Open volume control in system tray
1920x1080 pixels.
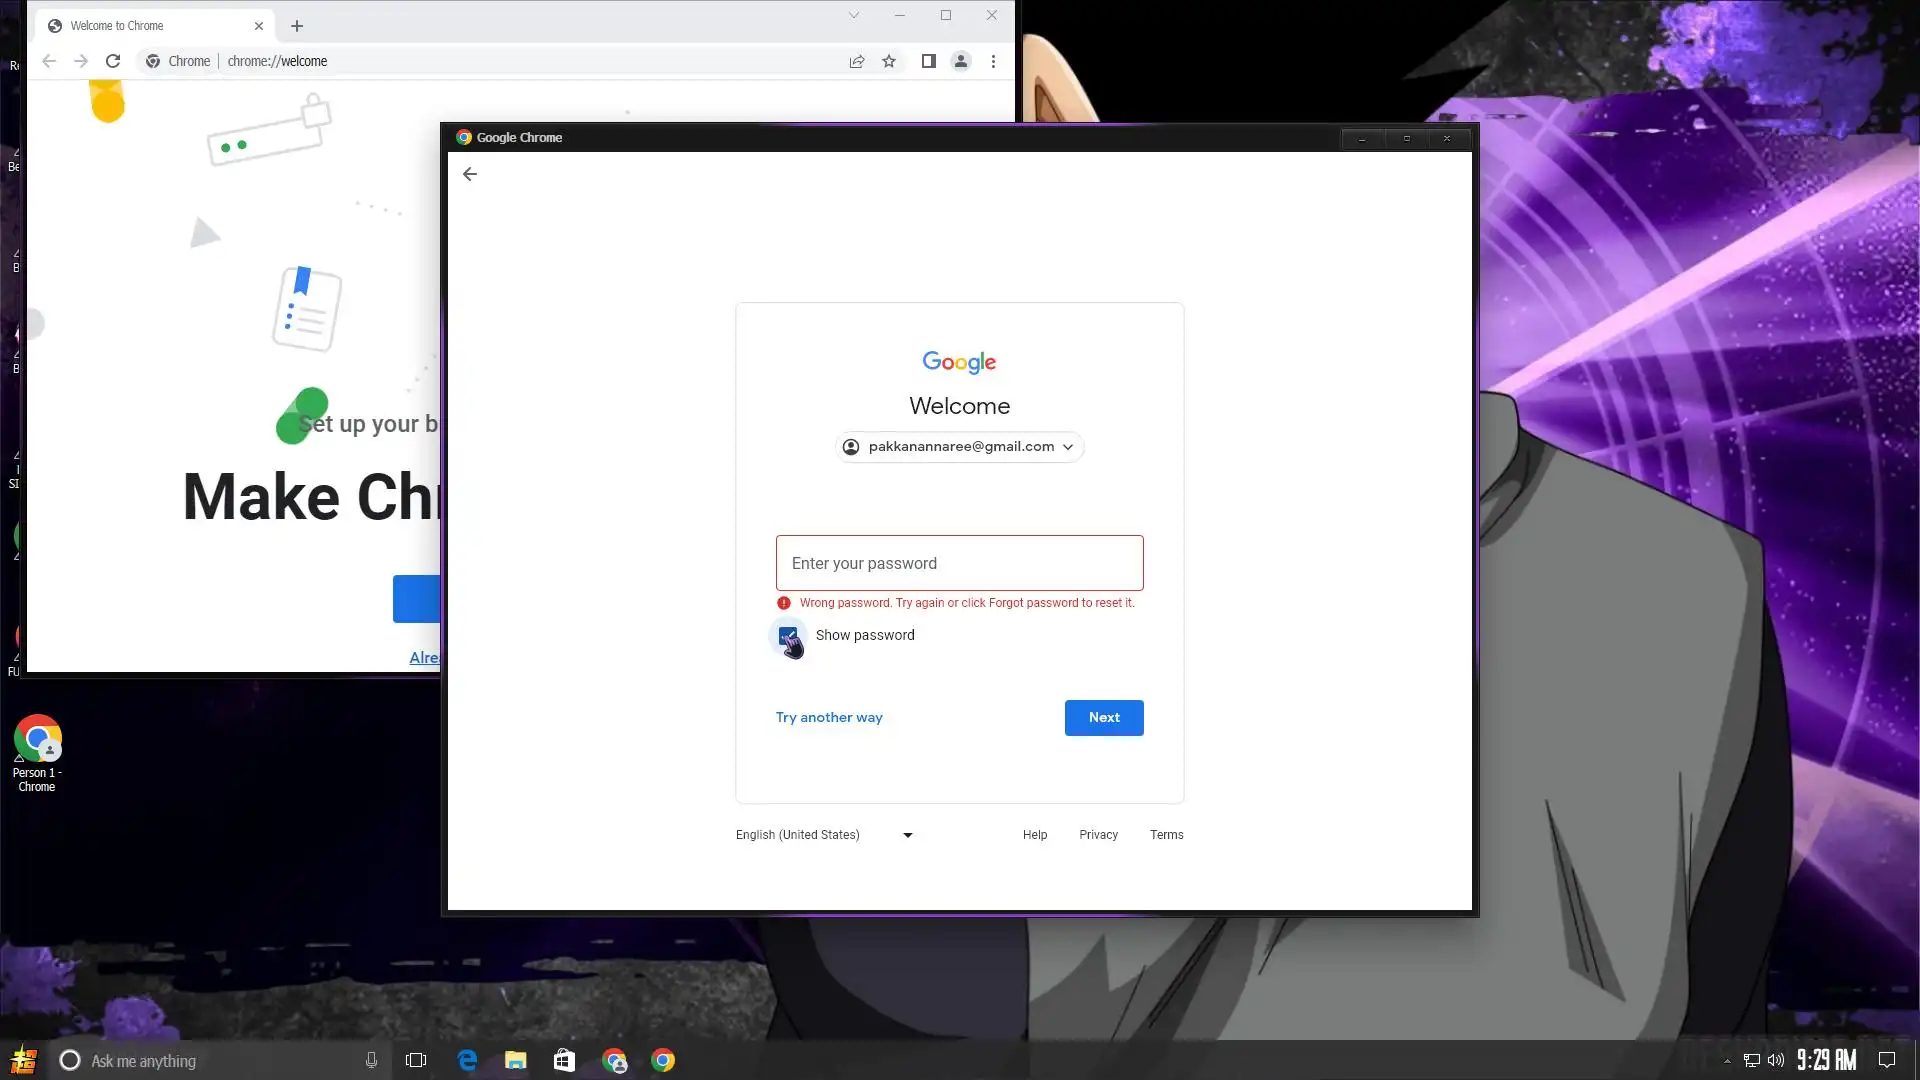tap(1776, 1061)
